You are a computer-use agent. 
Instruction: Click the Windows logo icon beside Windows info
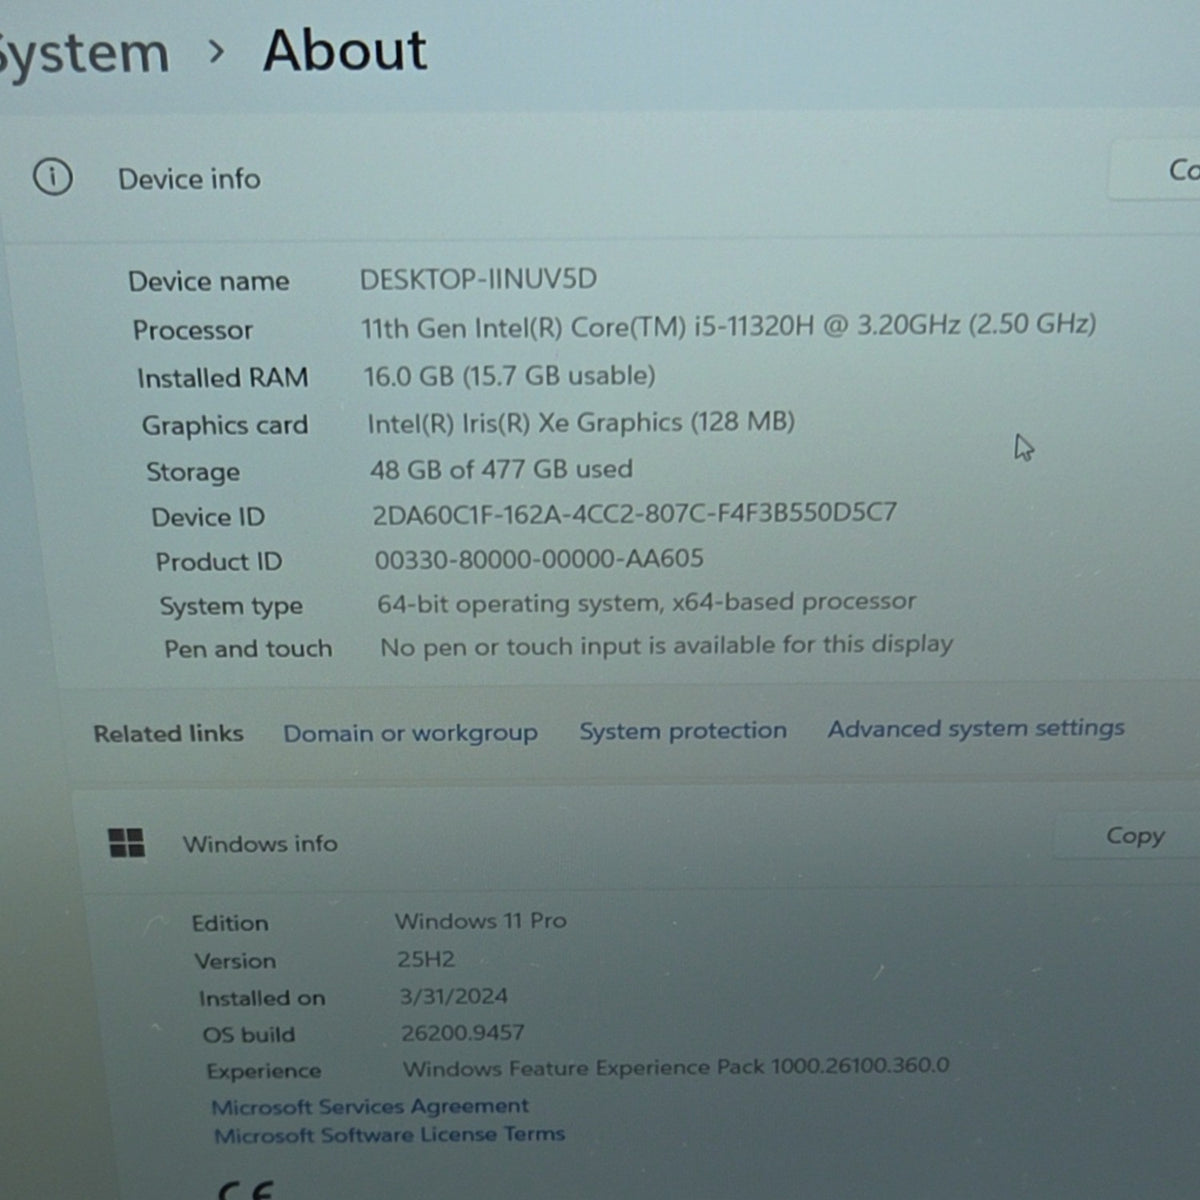coord(127,843)
